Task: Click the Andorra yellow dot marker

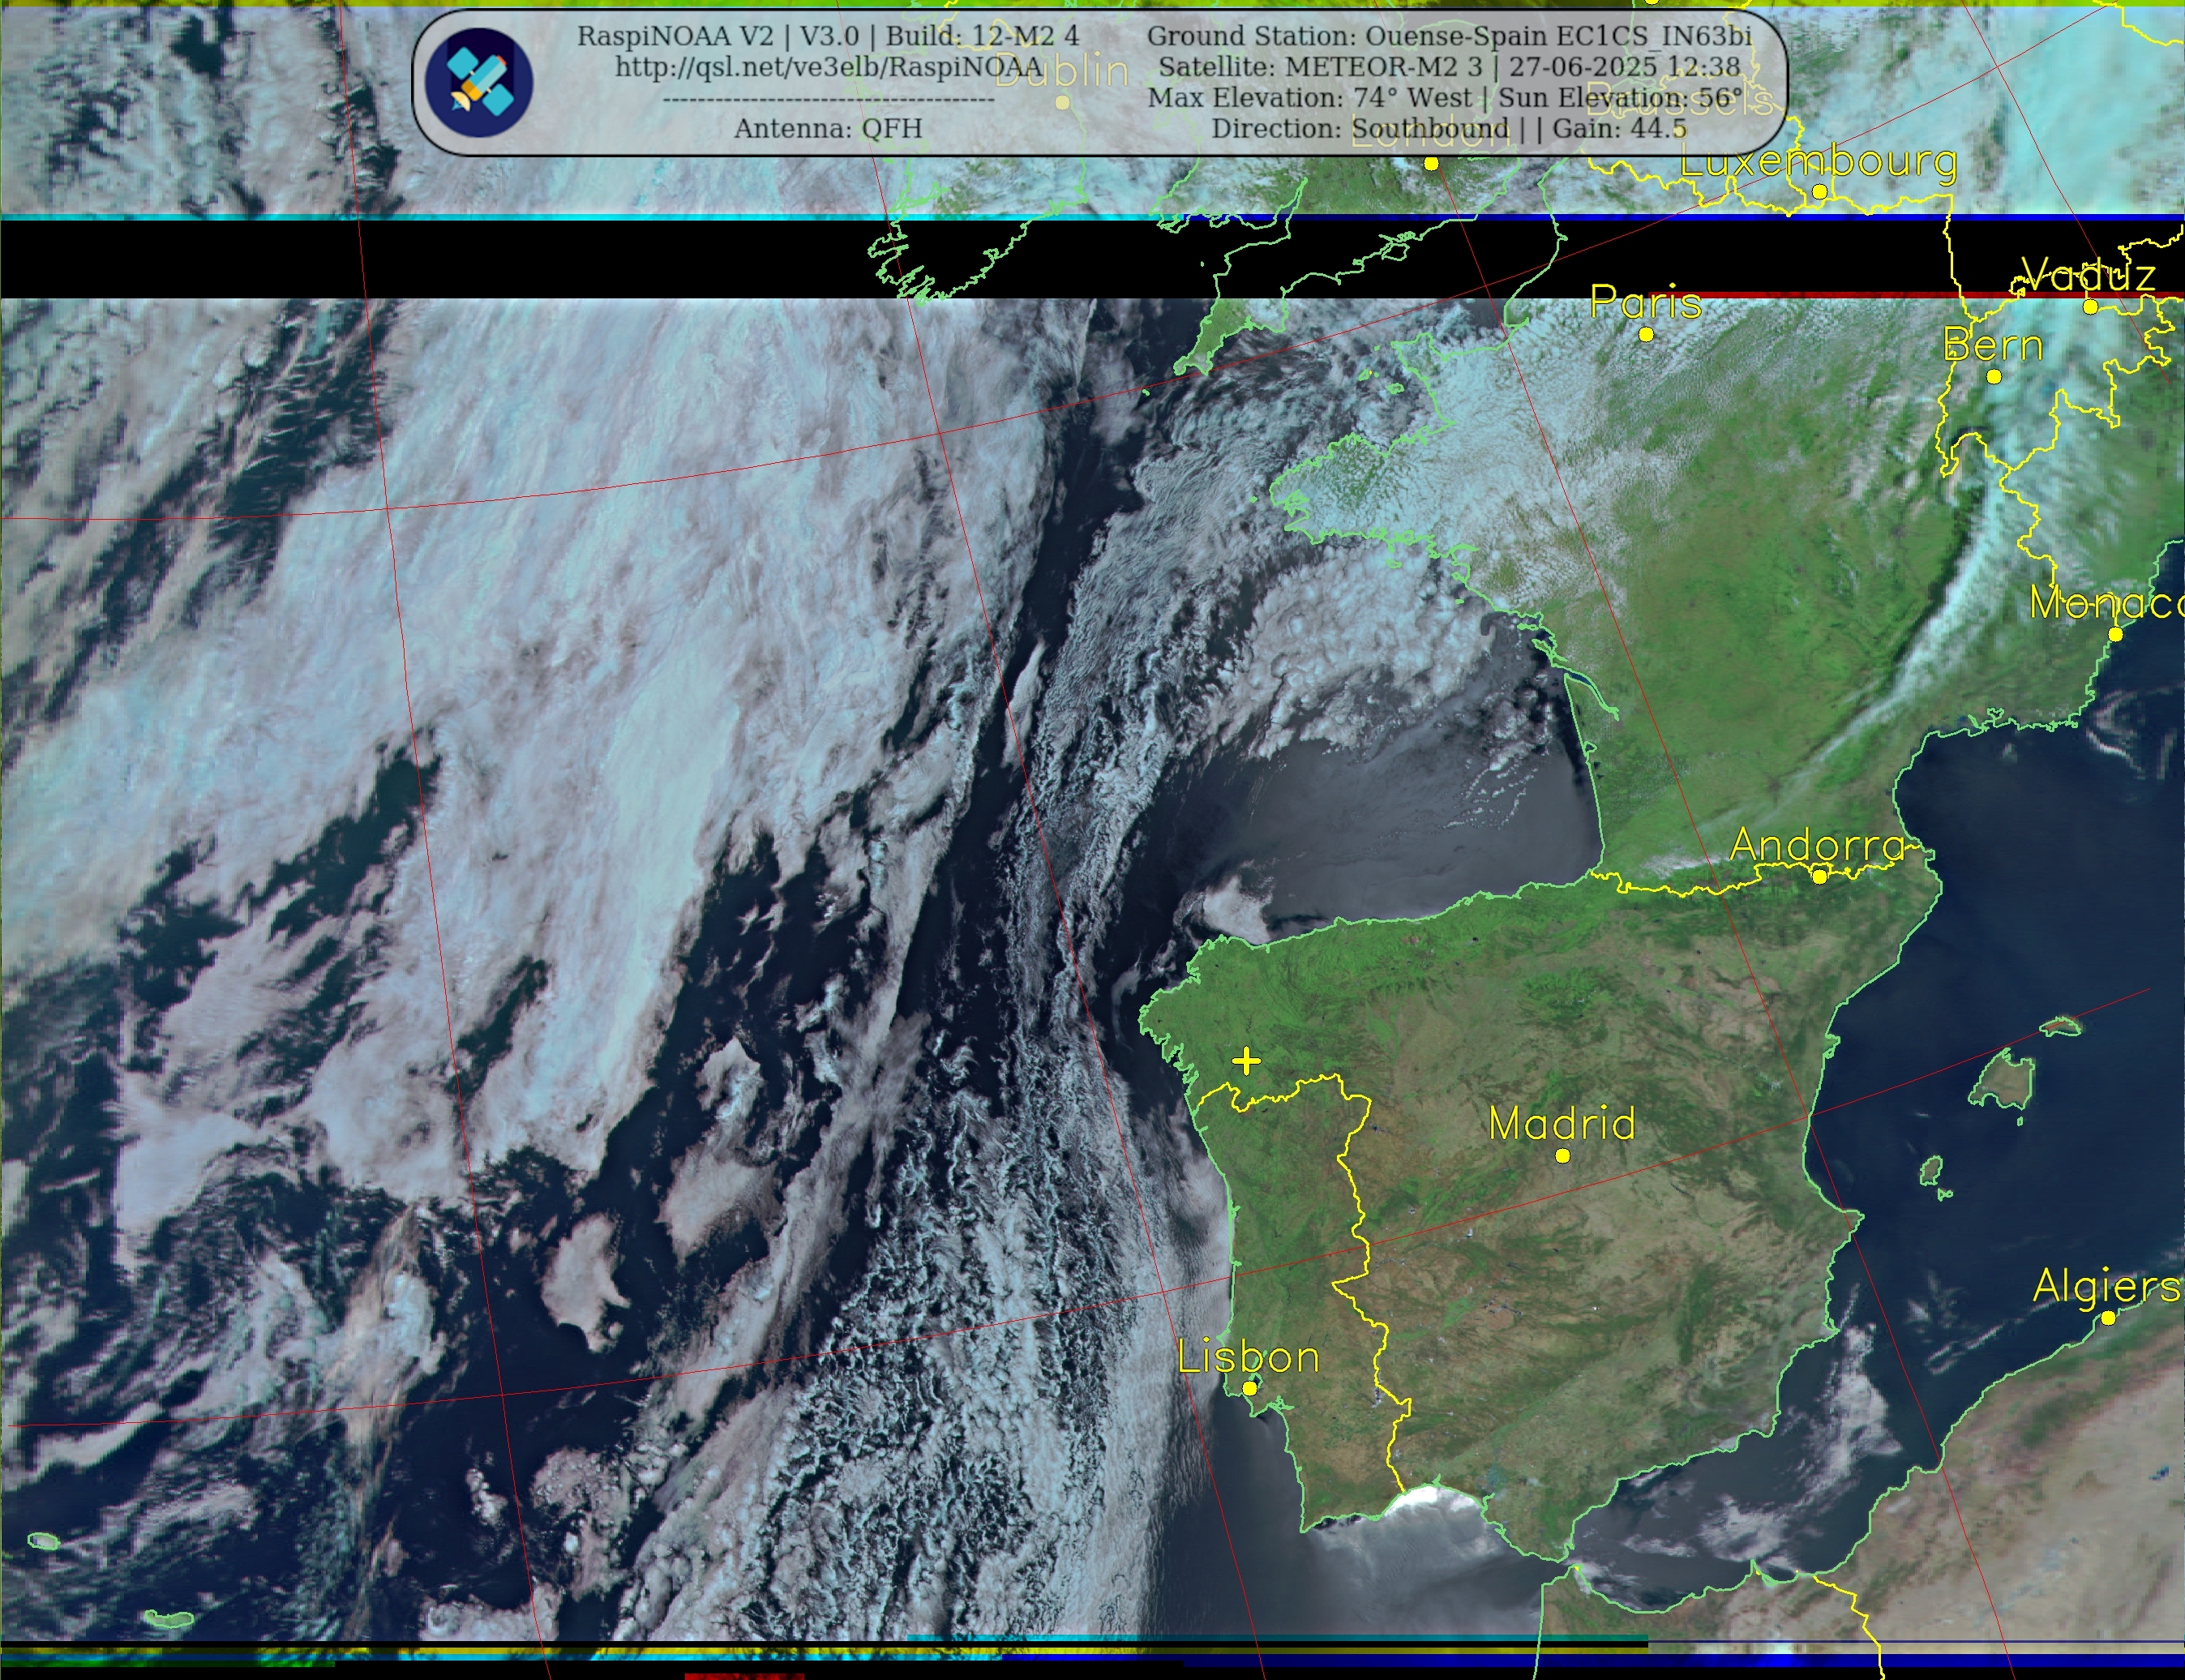Action: (x=1820, y=877)
